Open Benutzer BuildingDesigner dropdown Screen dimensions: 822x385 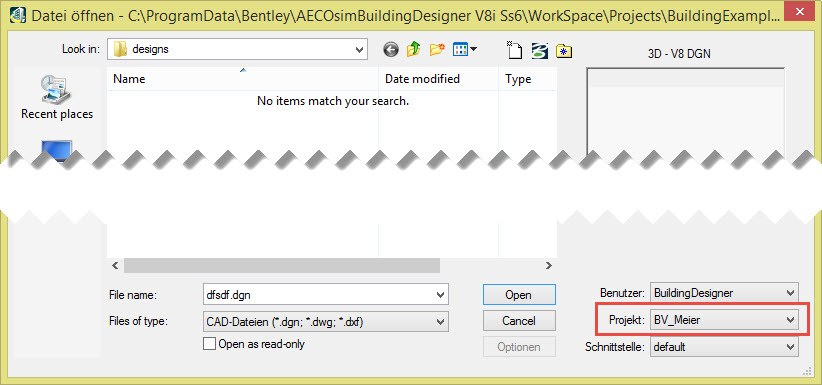[724, 293]
